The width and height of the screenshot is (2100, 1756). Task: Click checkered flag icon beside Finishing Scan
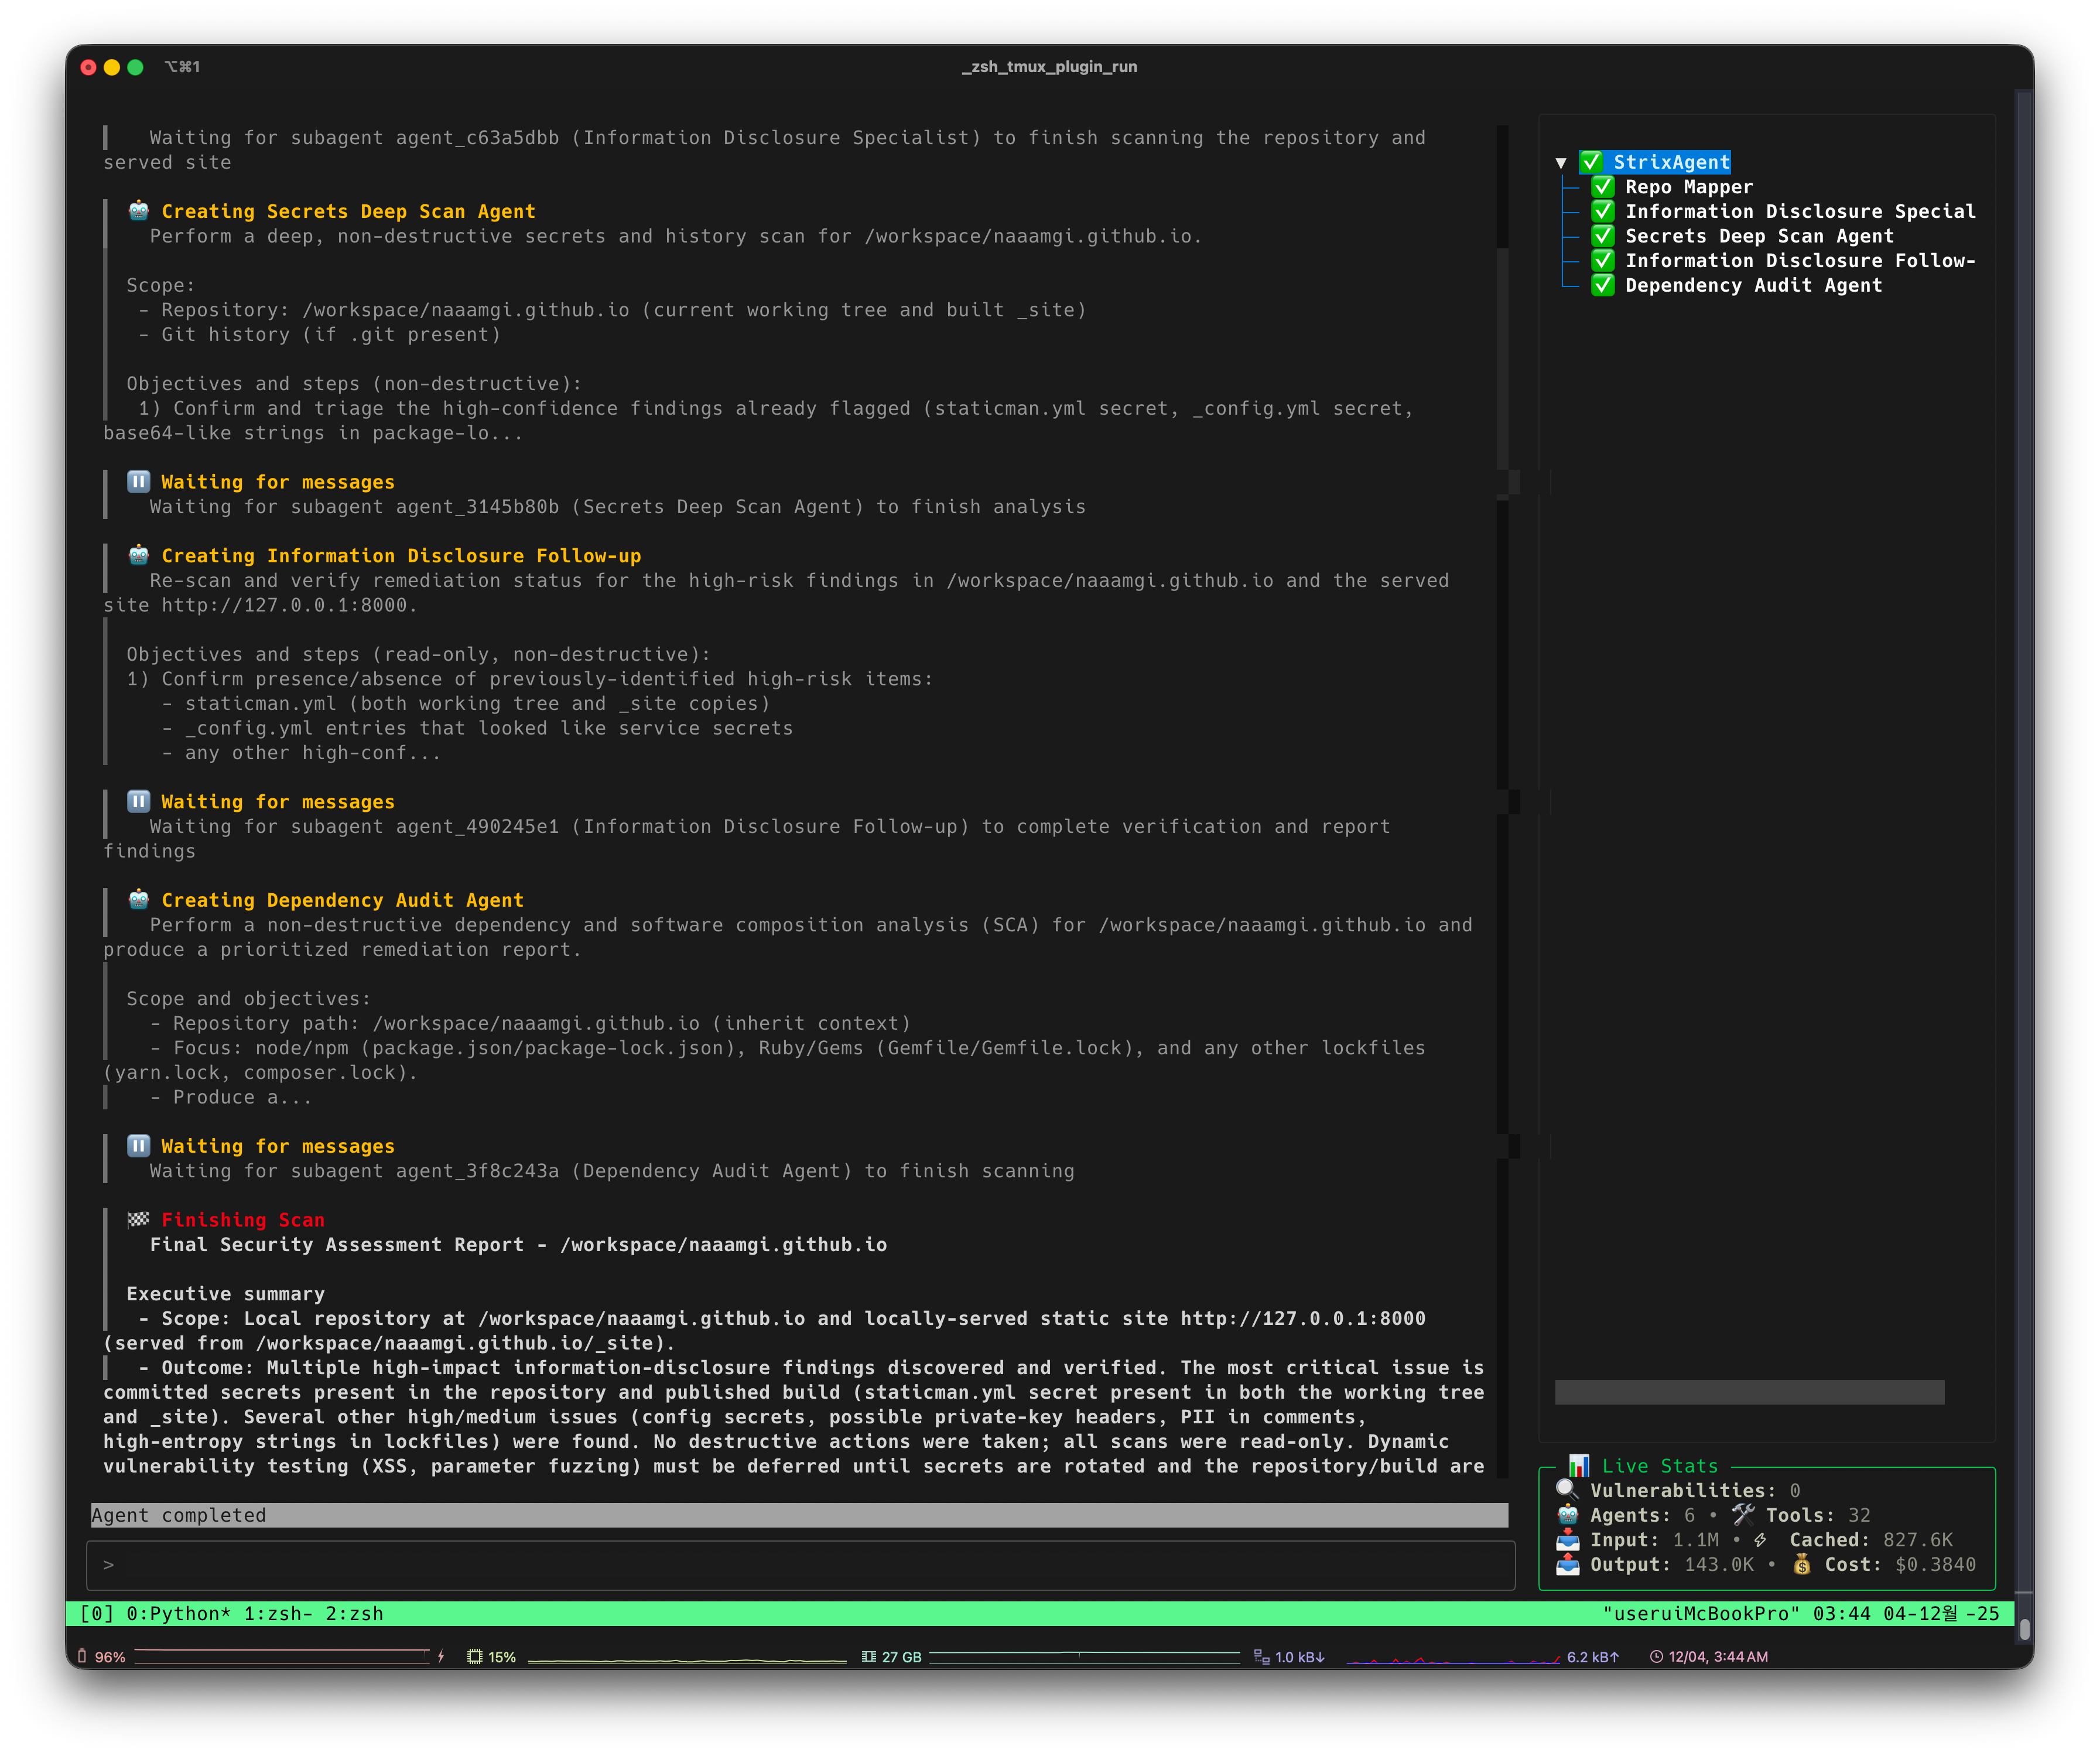pyautogui.click(x=139, y=1219)
